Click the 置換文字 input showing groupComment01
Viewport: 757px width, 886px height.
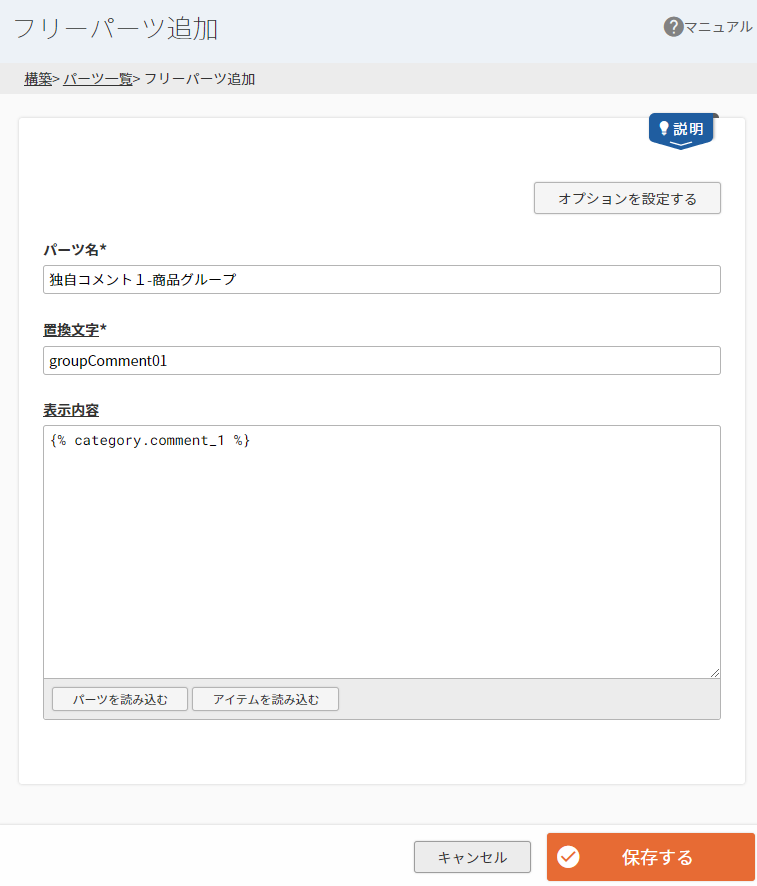click(x=380, y=360)
